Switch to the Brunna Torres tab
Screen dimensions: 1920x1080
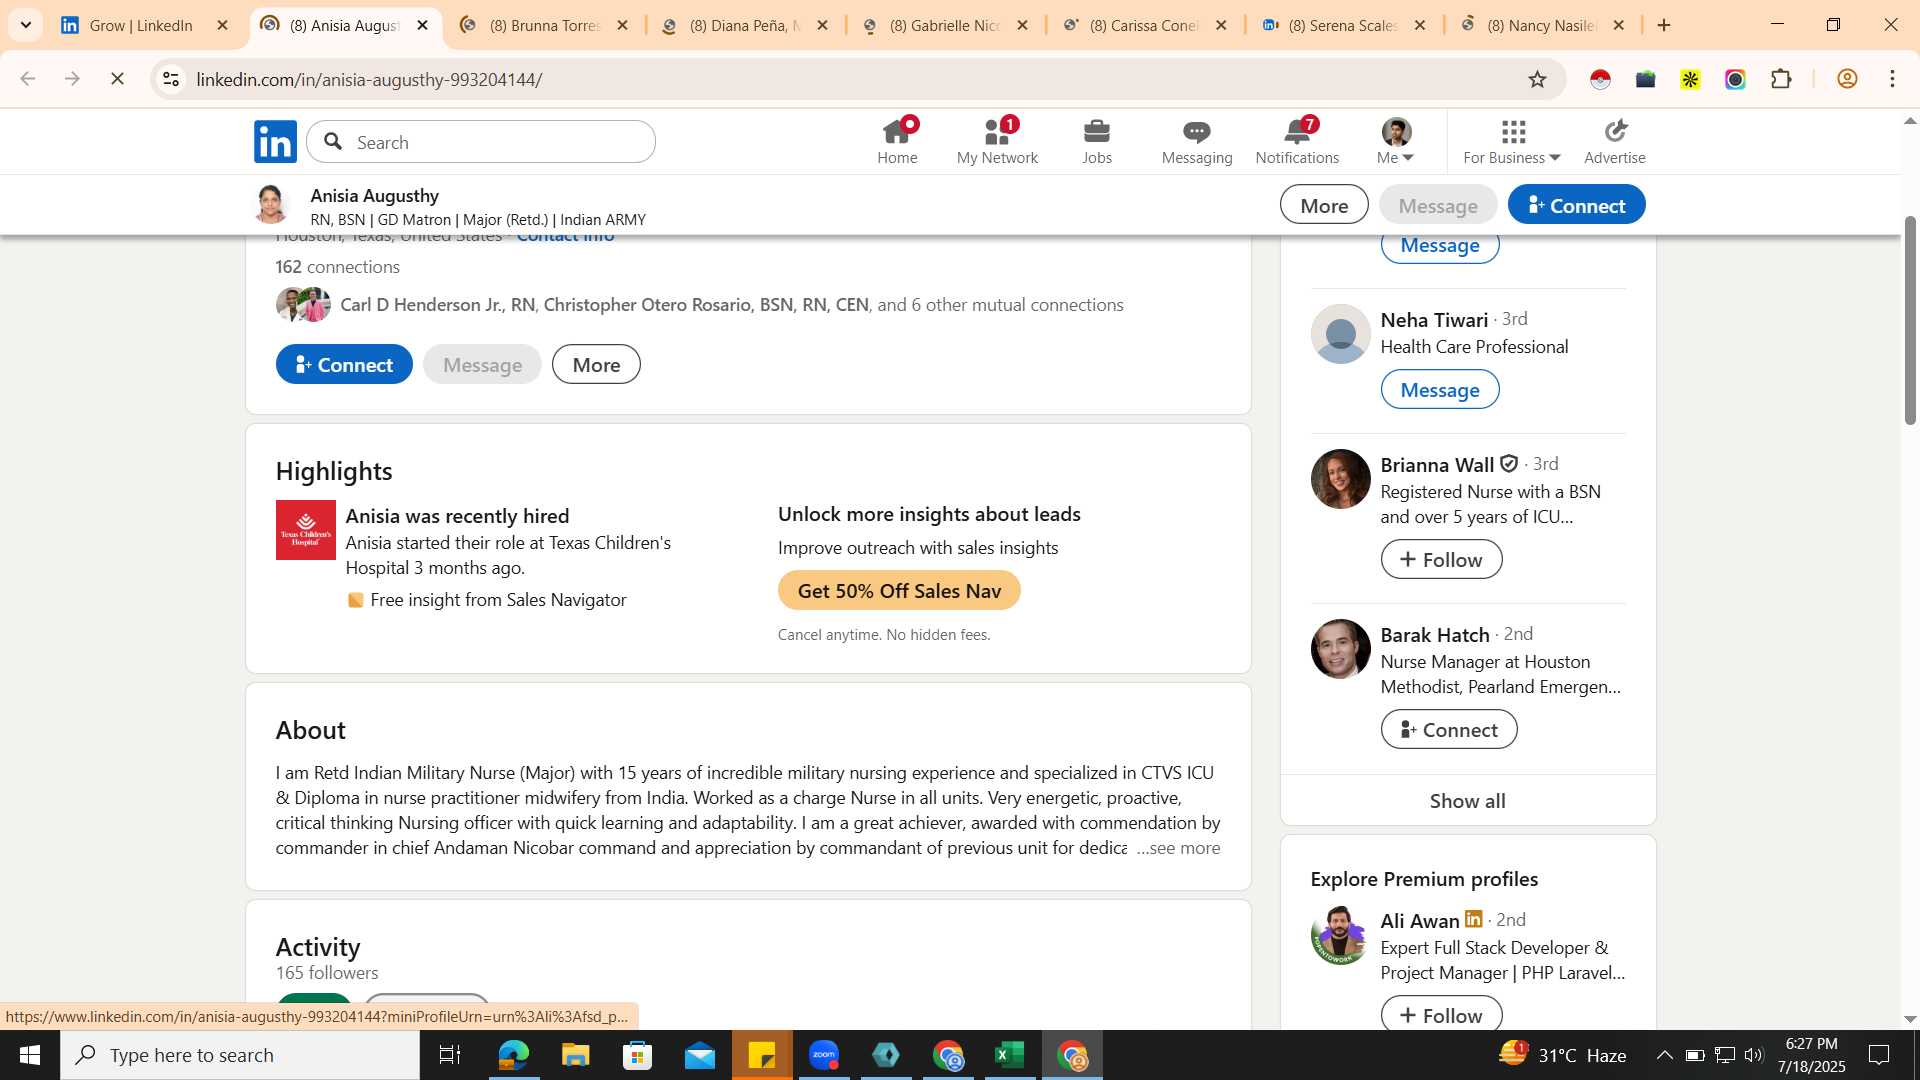tap(545, 25)
